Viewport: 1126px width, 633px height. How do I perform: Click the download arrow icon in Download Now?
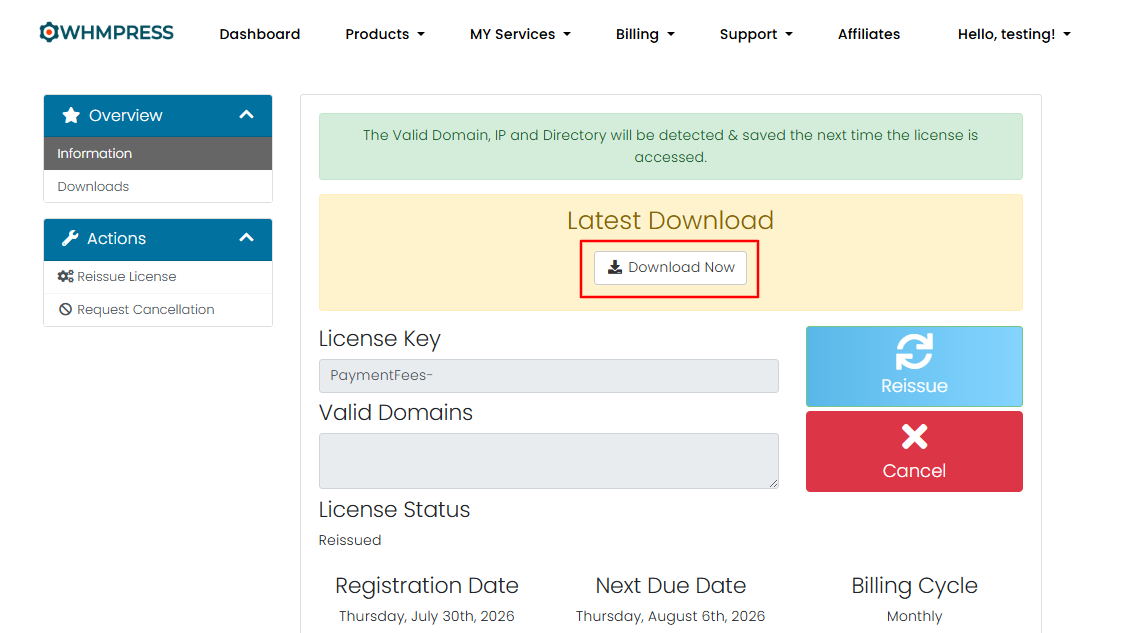click(x=615, y=267)
